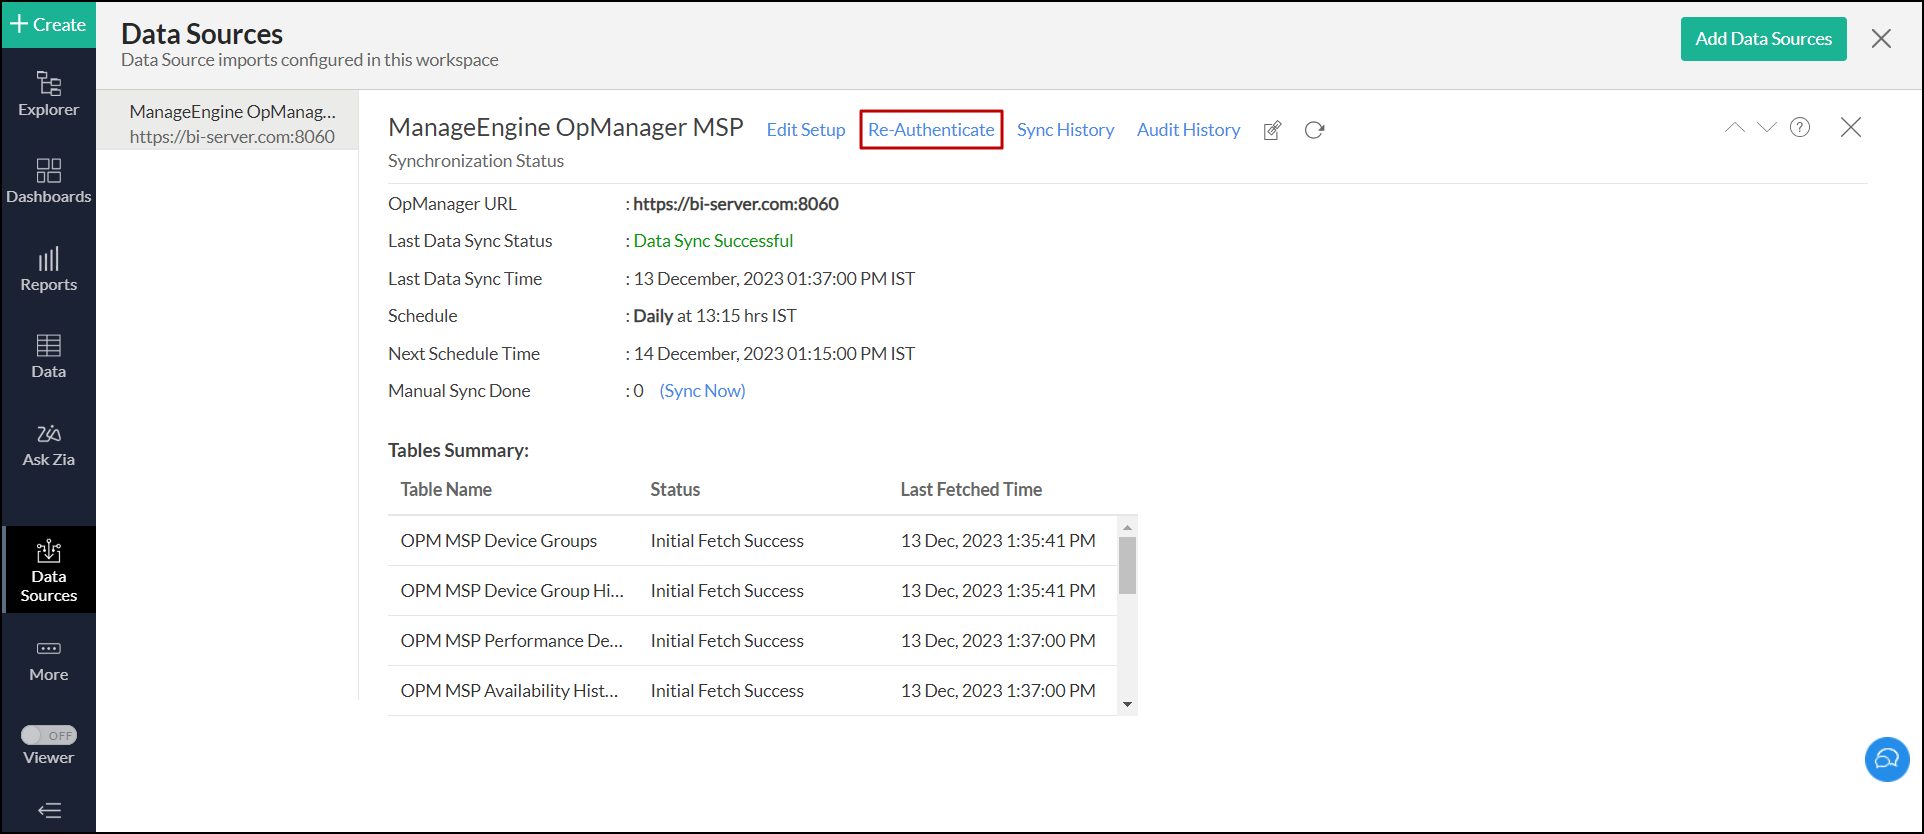Click the Sync Now link
1924x834 pixels.
click(702, 391)
